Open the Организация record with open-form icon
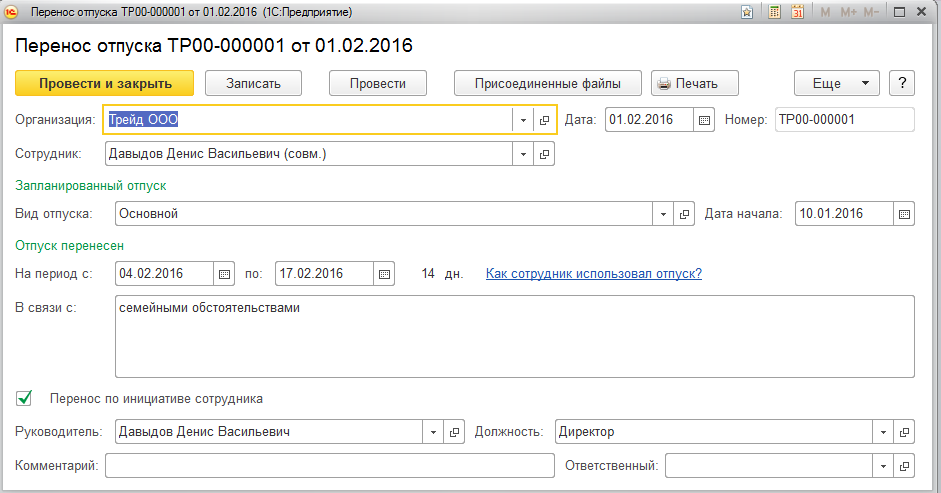Viewport: 941px width, 493px height. pos(544,120)
